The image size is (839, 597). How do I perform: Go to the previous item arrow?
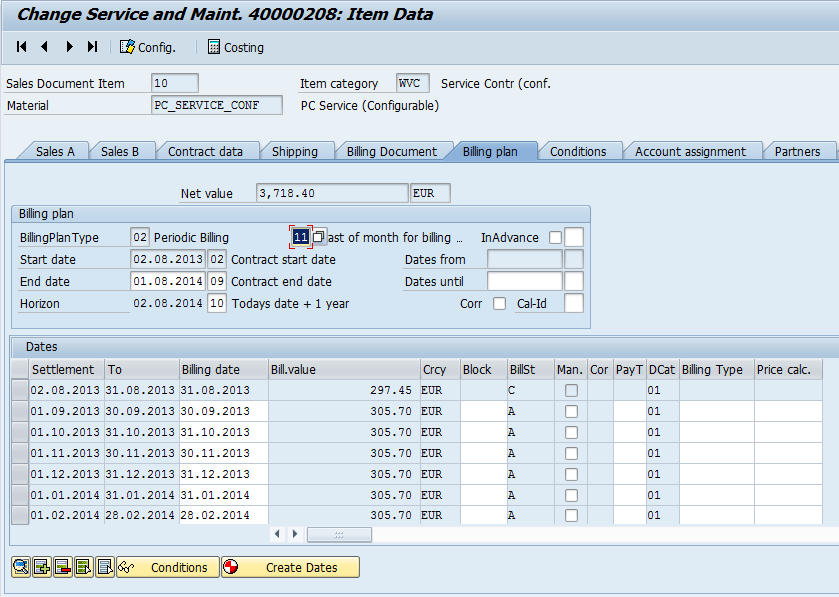(45, 47)
